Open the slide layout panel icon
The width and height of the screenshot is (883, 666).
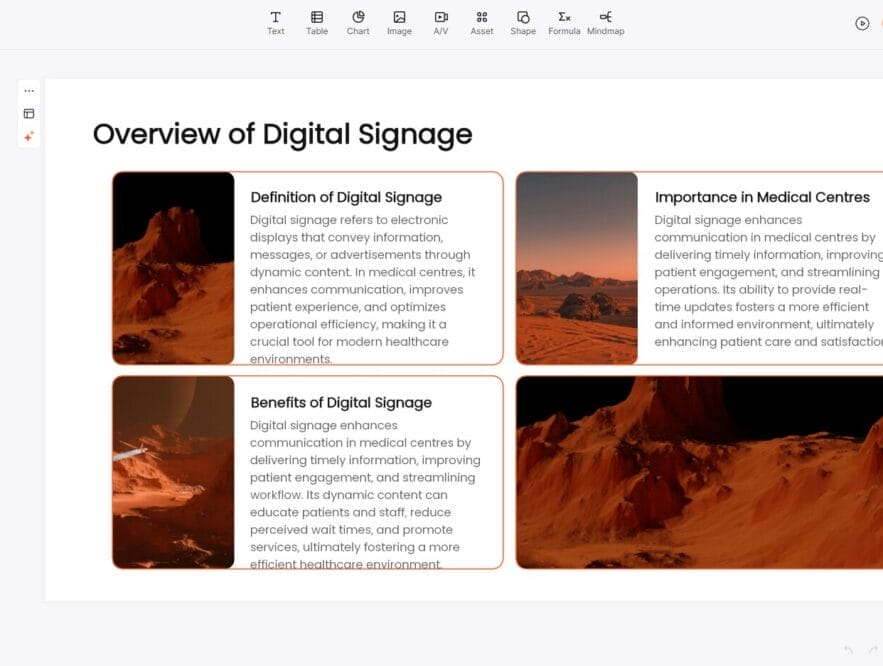pos(28,113)
